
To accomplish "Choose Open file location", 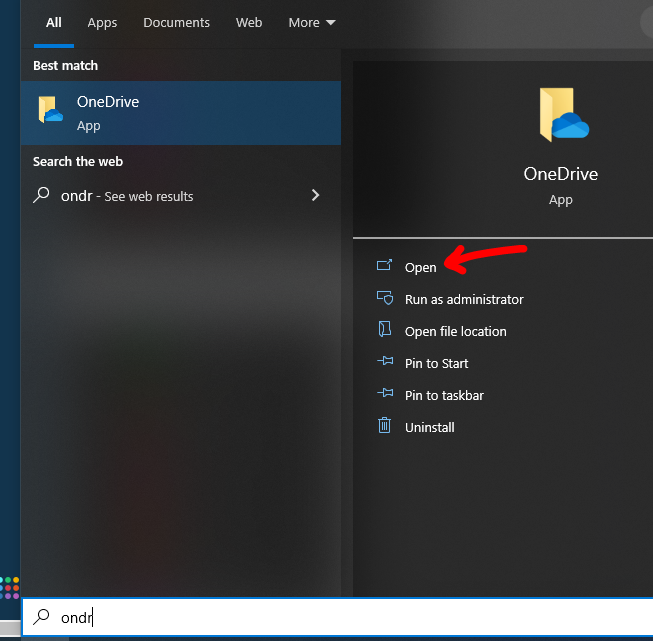I will (456, 332).
